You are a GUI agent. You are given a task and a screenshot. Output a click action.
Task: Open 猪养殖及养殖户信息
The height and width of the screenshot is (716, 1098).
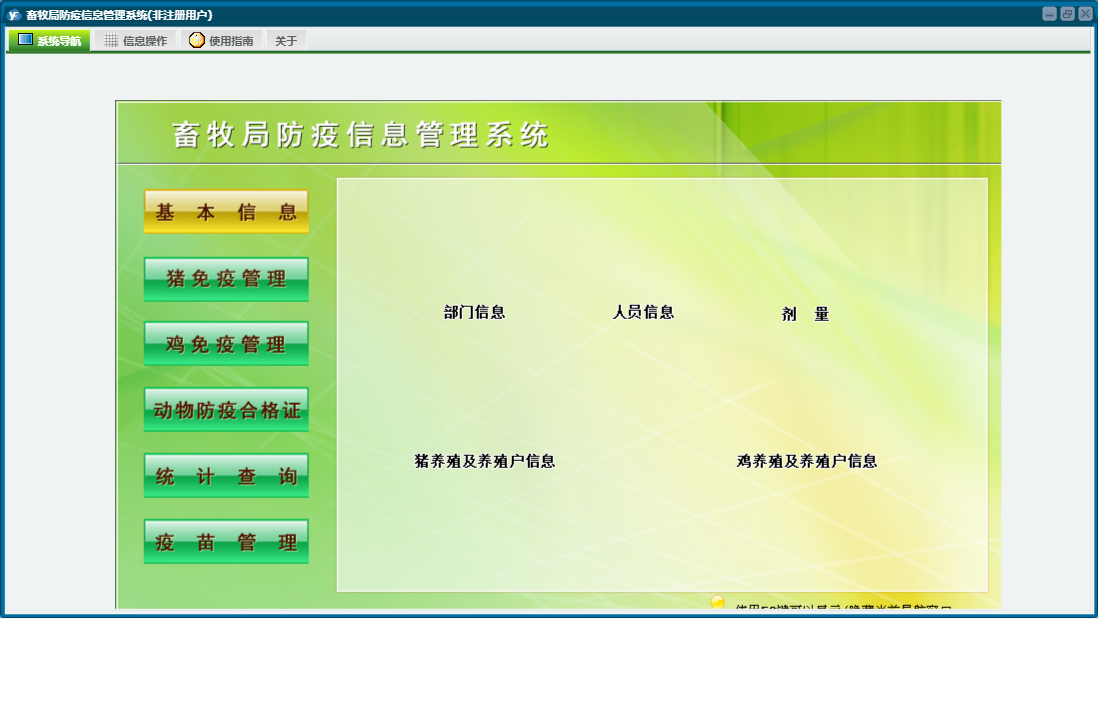point(485,461)
